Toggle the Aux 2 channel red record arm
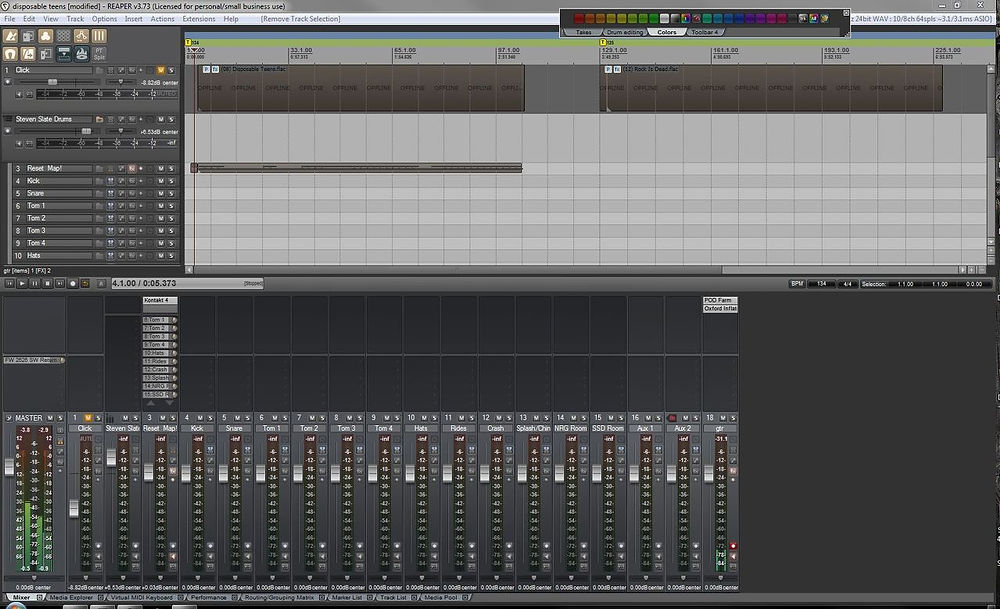The image size is (1000, 609). (672, 418)
